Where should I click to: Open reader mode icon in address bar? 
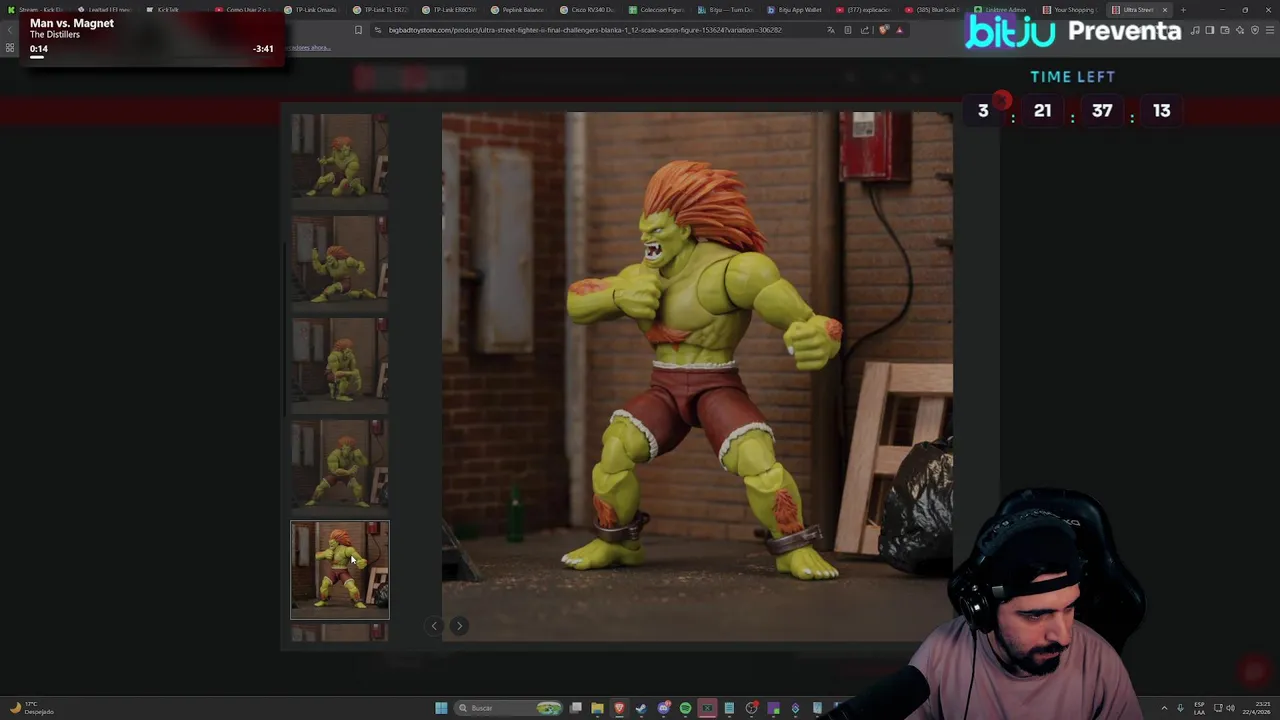(847, 30)
